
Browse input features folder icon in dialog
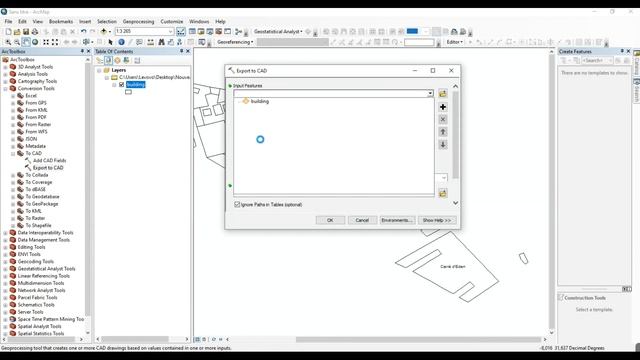[x=443, y=93]
